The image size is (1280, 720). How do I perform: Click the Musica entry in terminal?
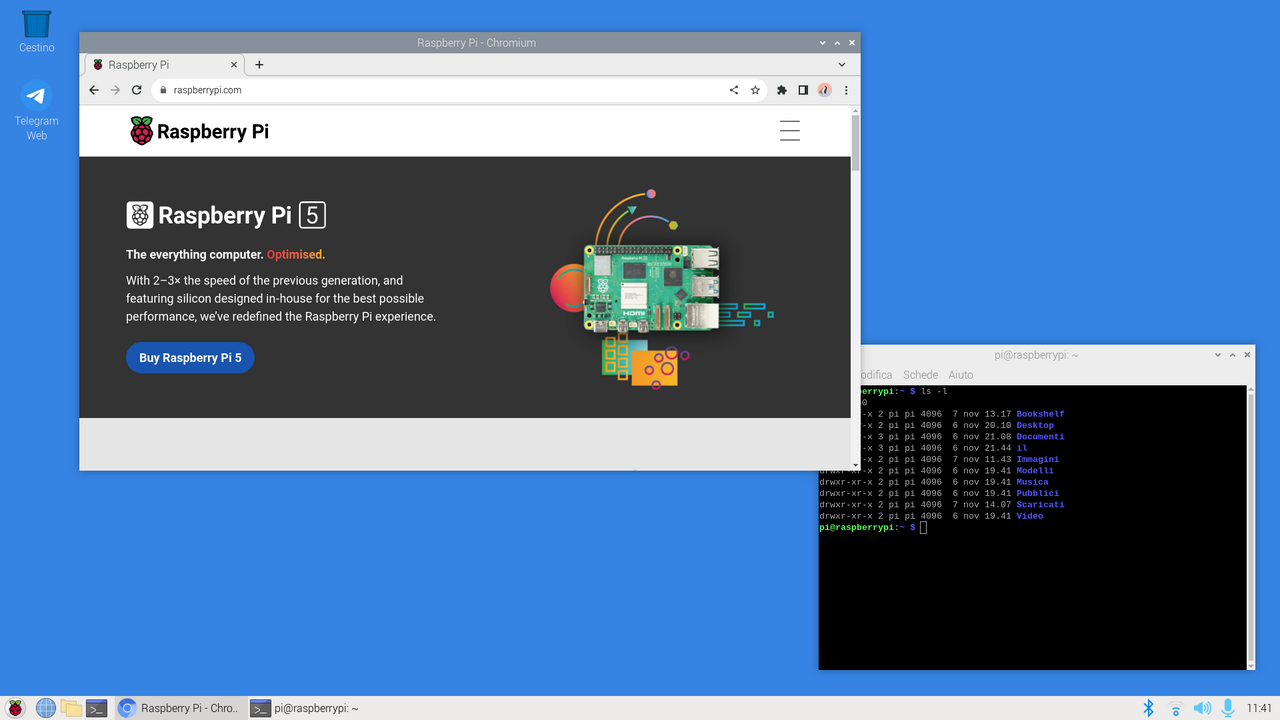[x=1032, y=482]
